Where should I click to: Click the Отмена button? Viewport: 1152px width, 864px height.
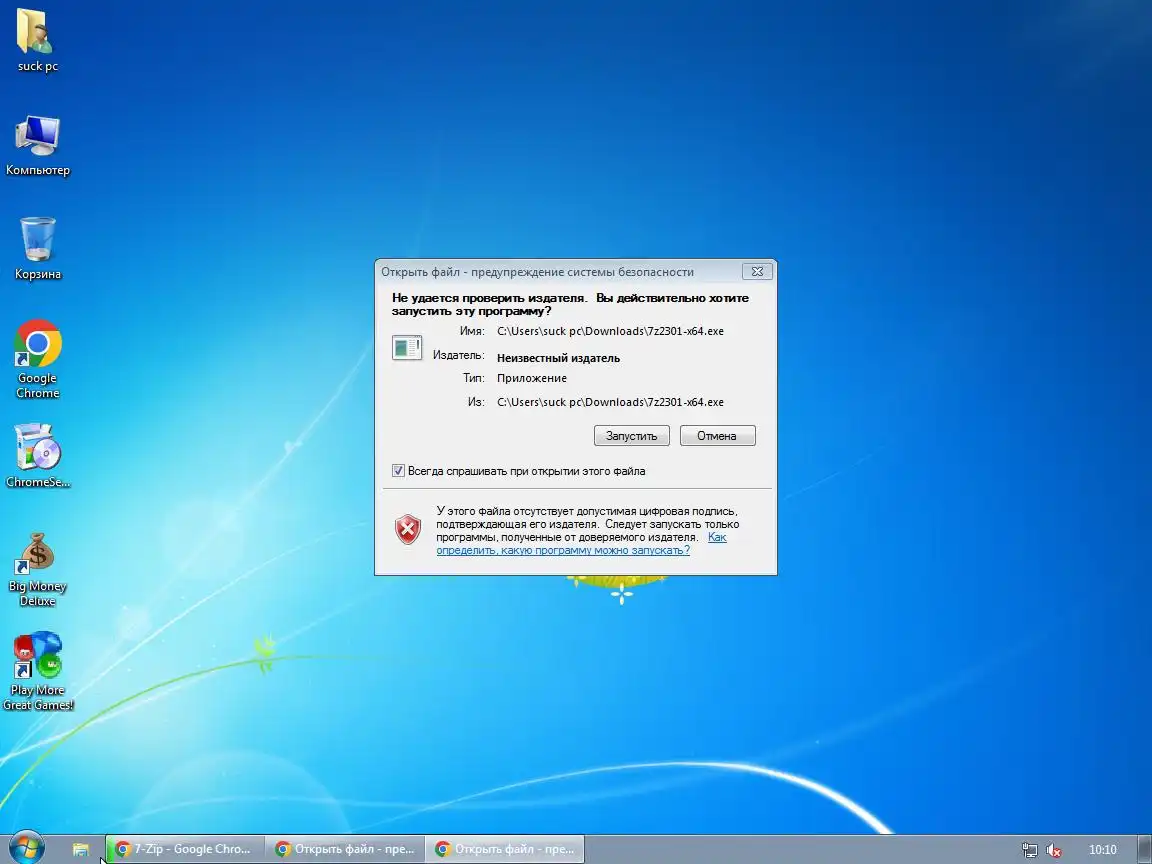click(x=716, y=436)
